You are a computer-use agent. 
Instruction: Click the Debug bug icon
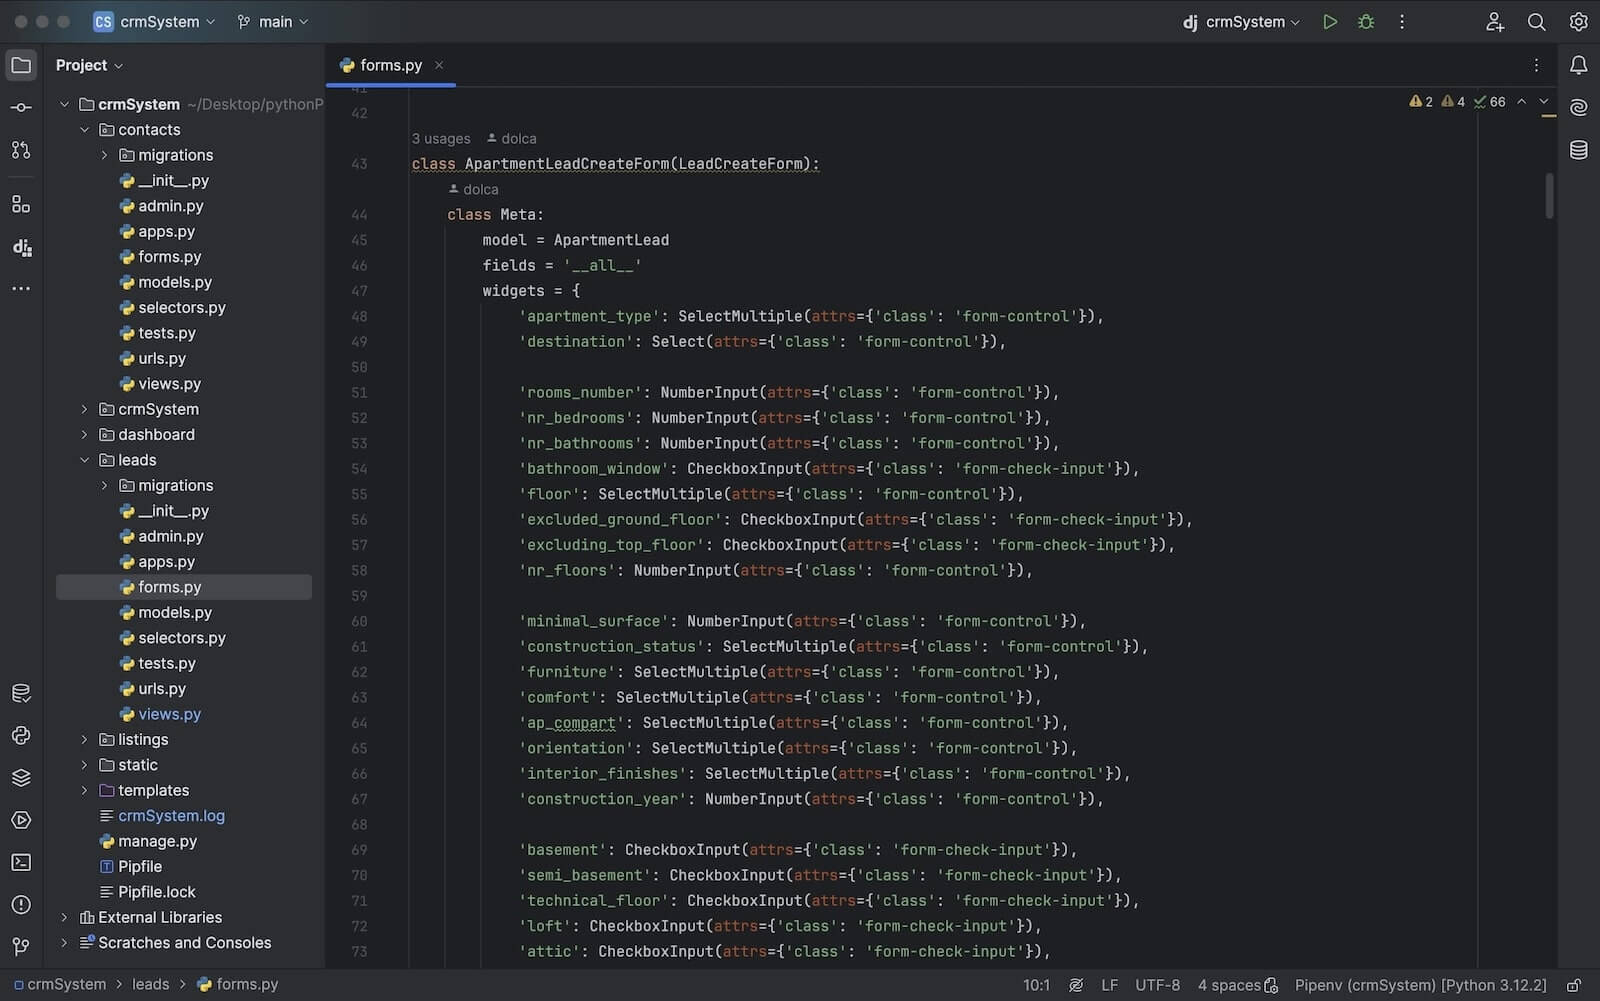point(1365,22)
